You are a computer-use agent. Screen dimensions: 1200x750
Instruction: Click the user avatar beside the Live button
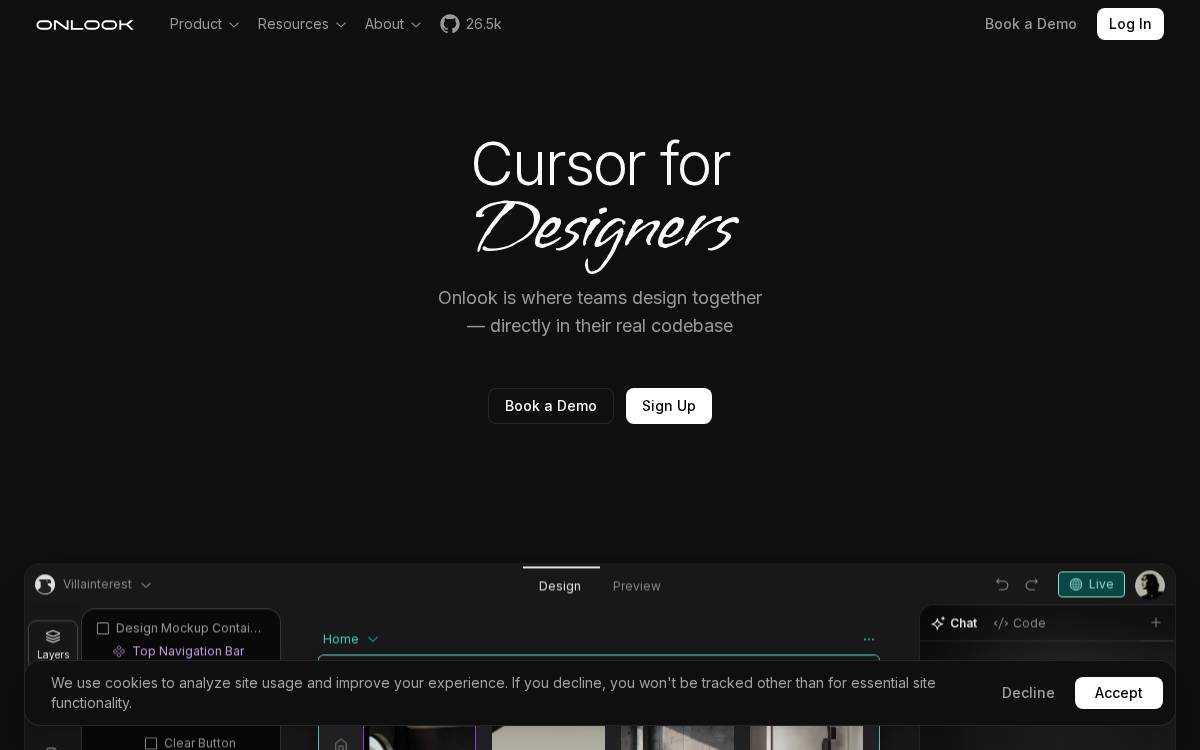[1149, 585]
